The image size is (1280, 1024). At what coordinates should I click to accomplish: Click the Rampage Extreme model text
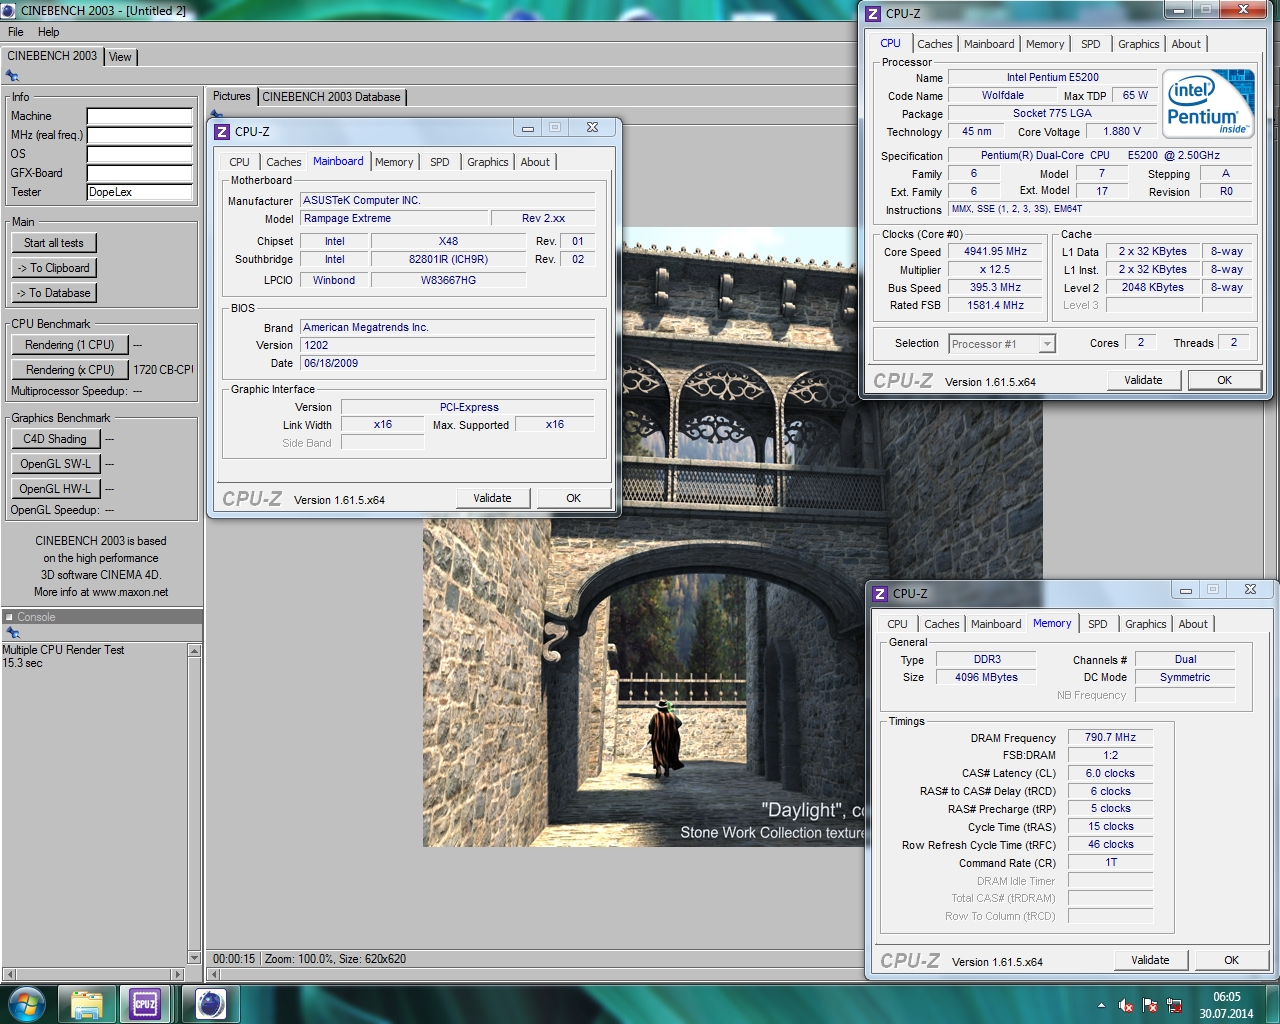tap(347, 218)
